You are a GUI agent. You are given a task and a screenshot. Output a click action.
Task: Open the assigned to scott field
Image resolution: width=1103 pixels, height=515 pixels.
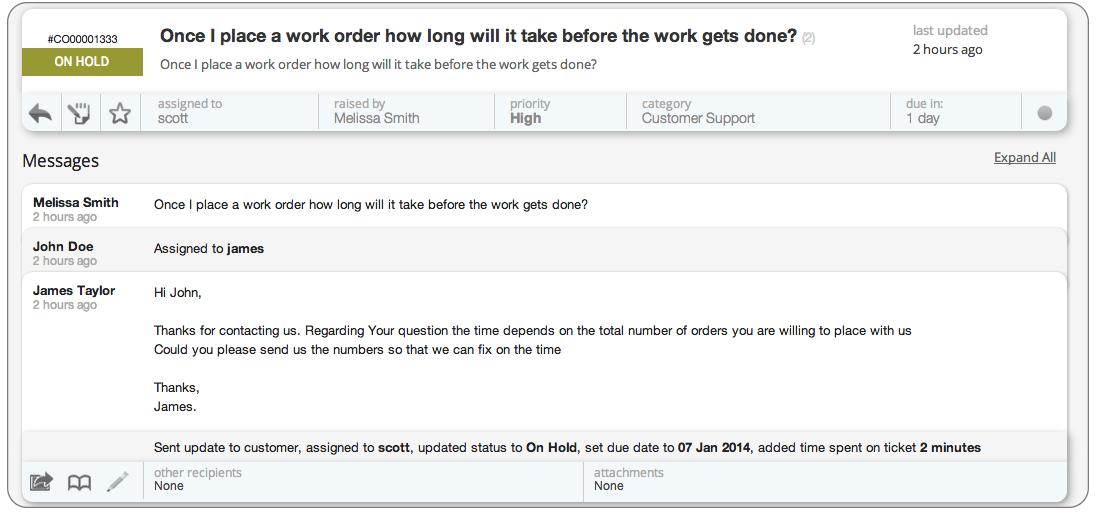pos(229,111)
